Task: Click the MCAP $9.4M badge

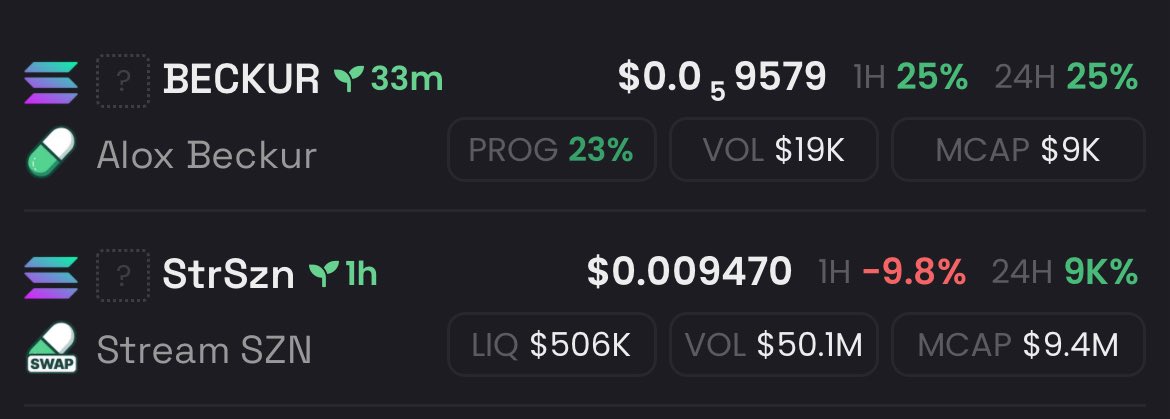Action: [x=1018, y=344]
